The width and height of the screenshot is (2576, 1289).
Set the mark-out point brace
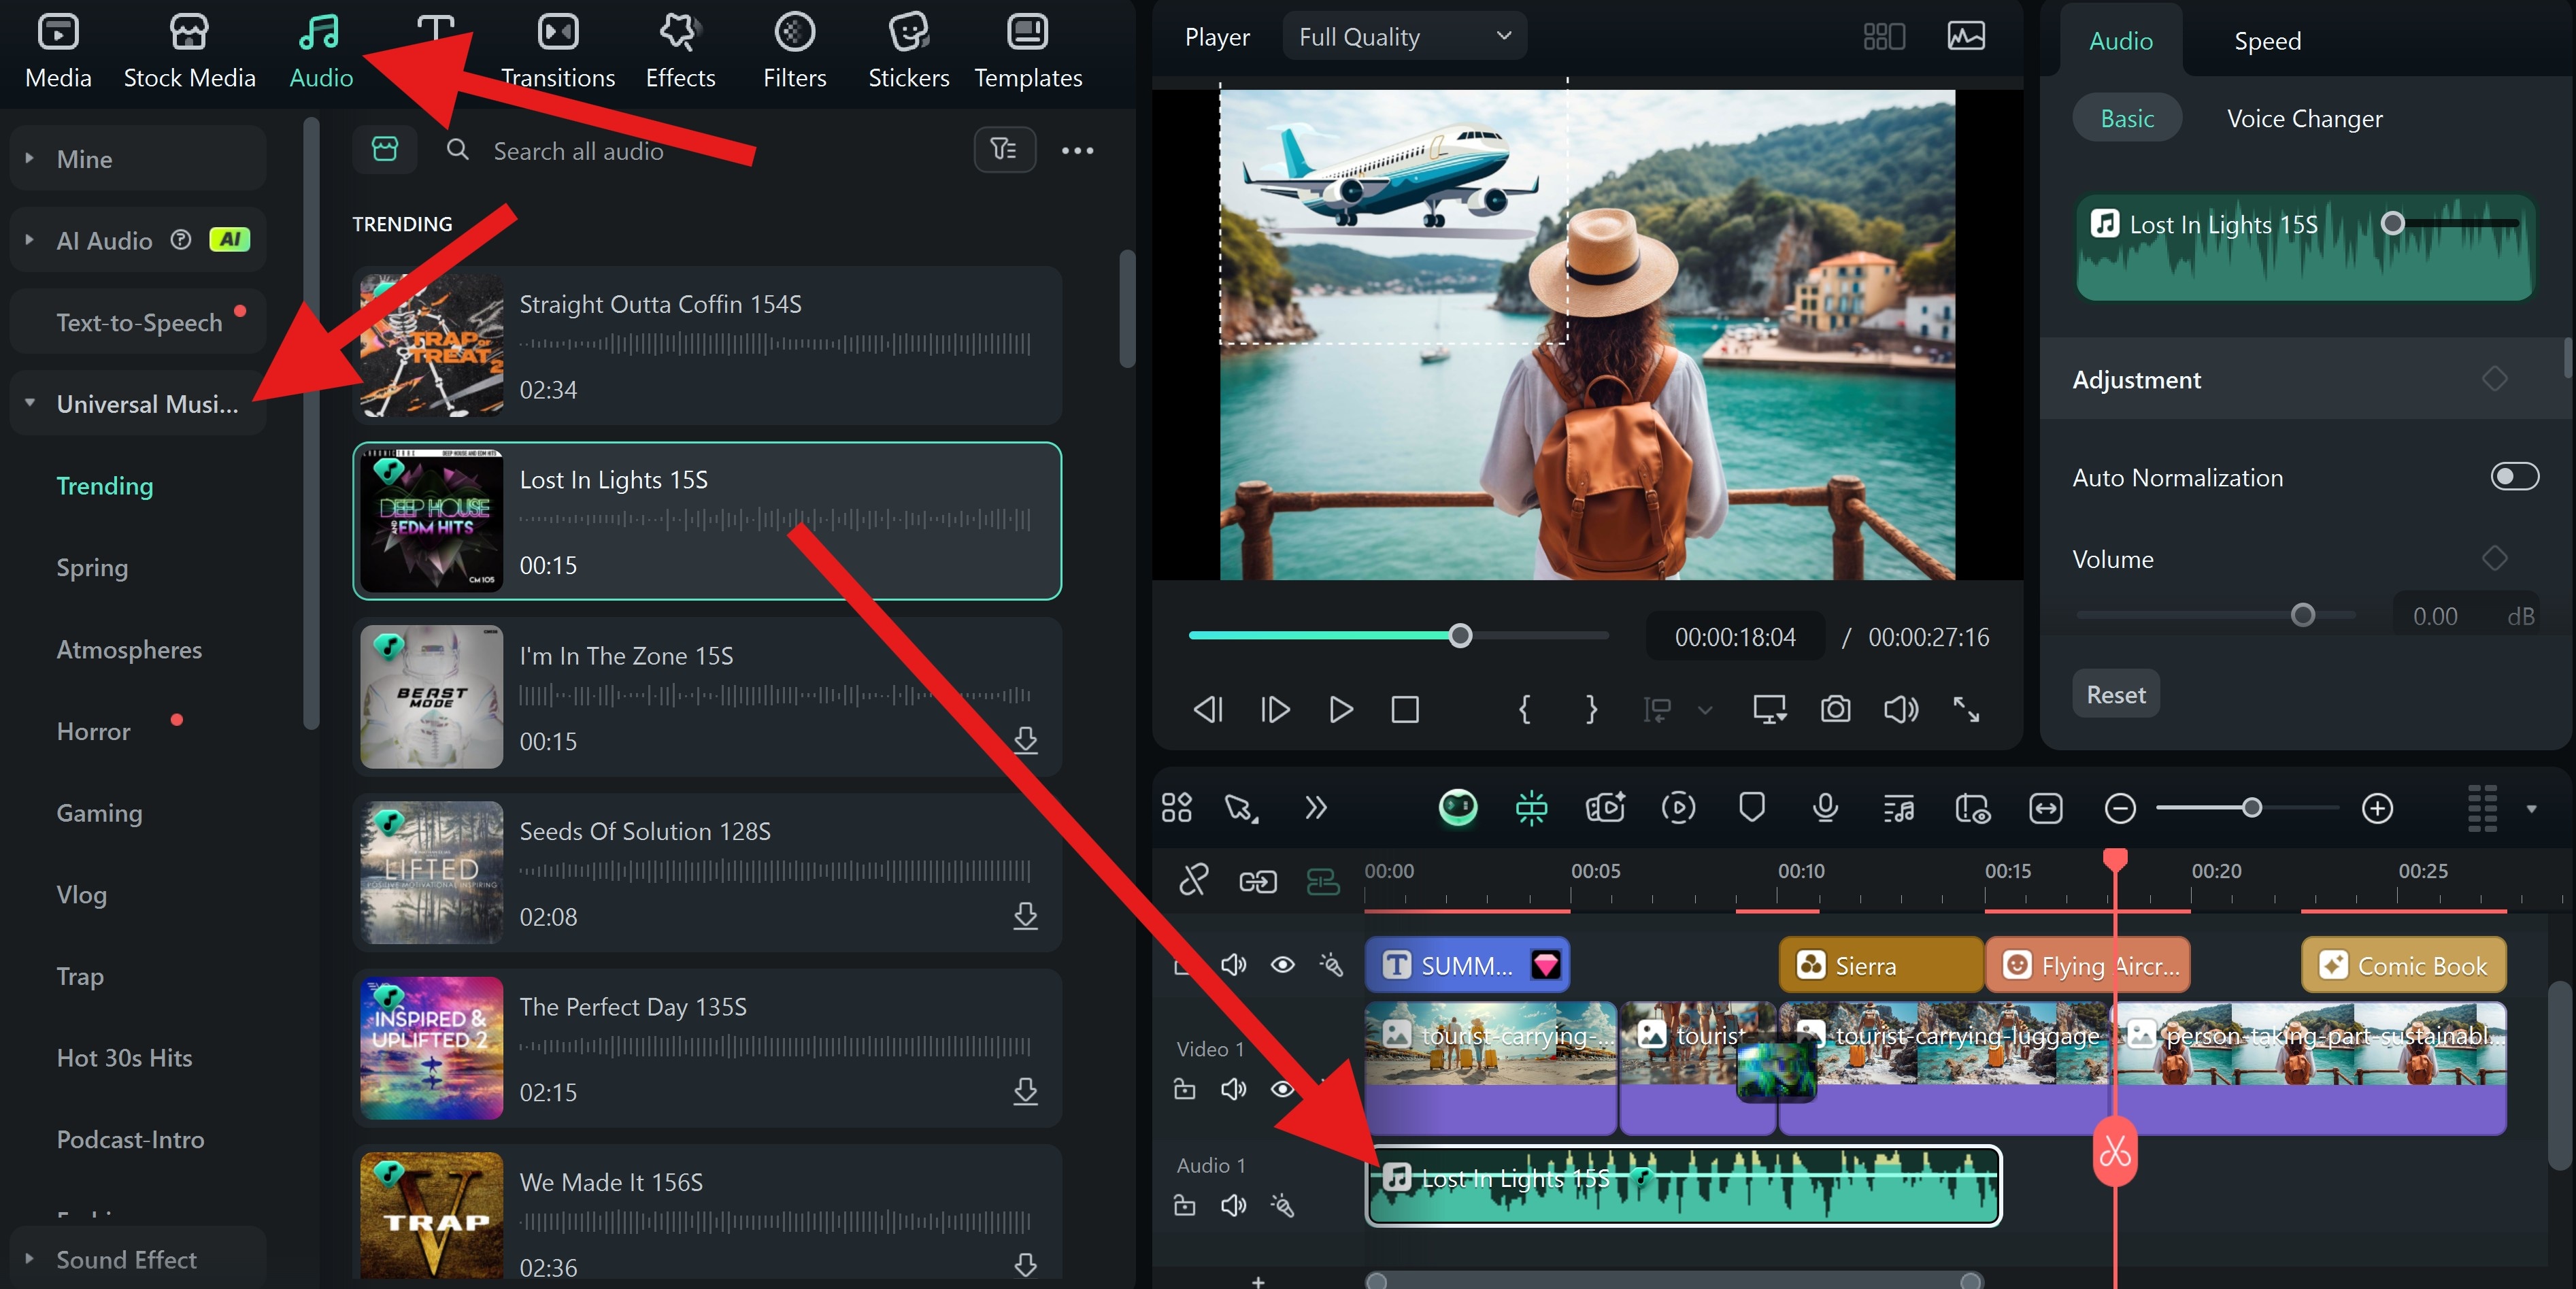1591,710
